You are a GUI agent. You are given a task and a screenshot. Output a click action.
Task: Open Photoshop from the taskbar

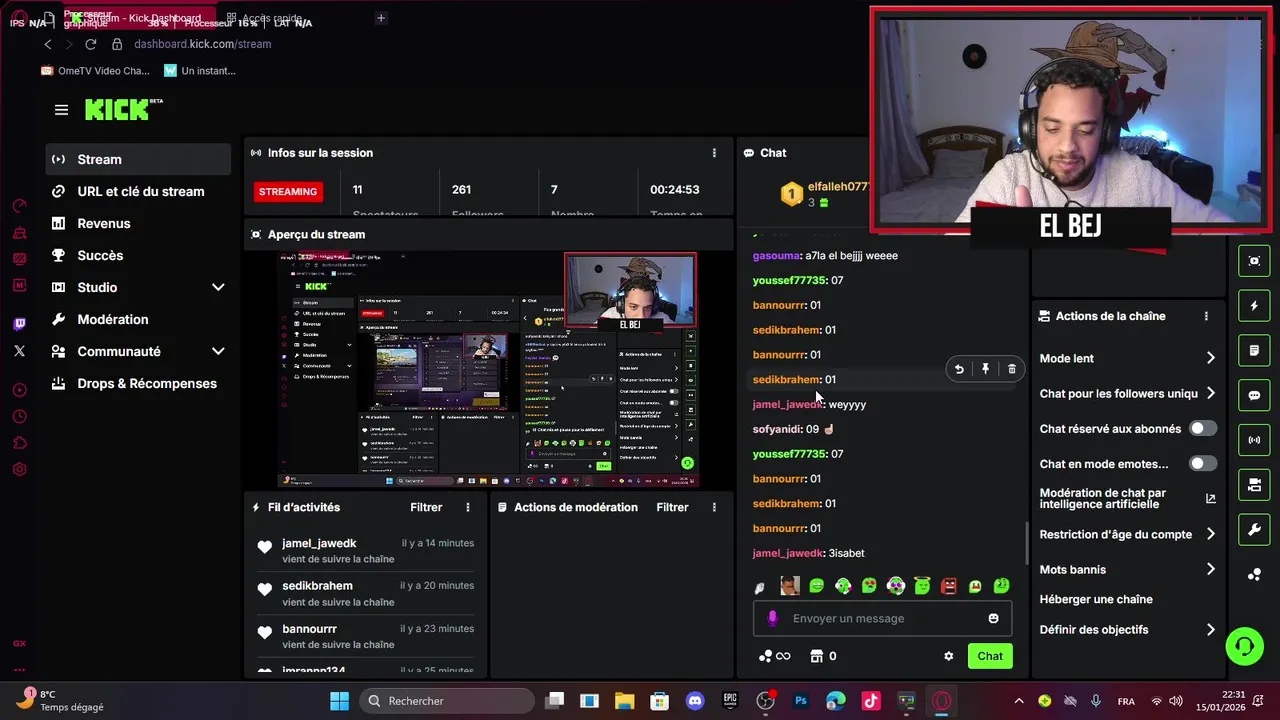pyautogui.click(x=801, y=701)
